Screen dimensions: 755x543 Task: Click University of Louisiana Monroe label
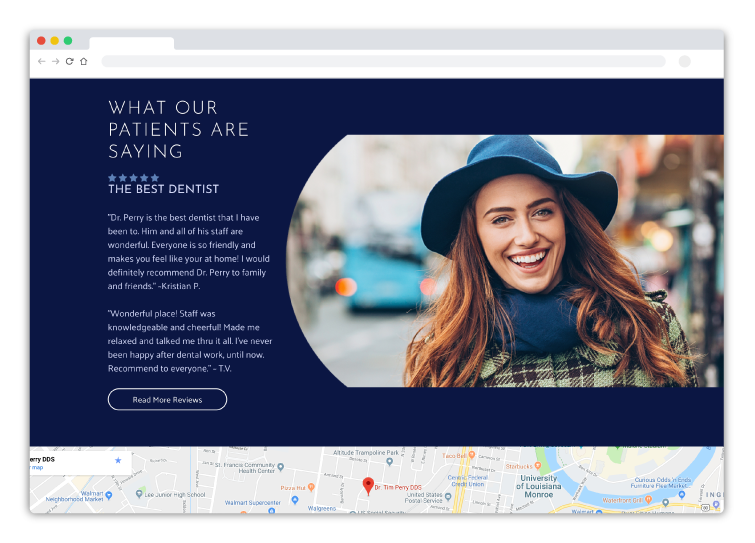click(538, 486)
